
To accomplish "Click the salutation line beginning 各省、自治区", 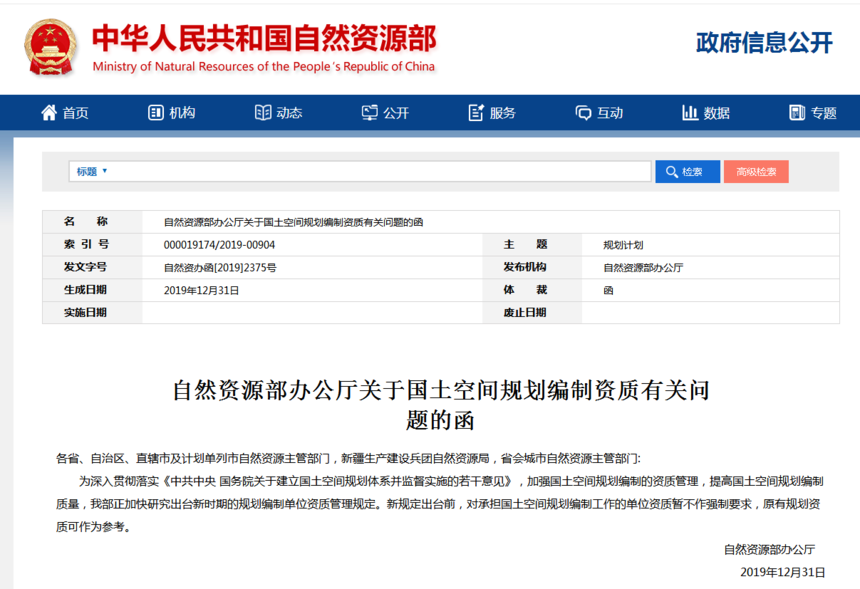I will [348, 458].
